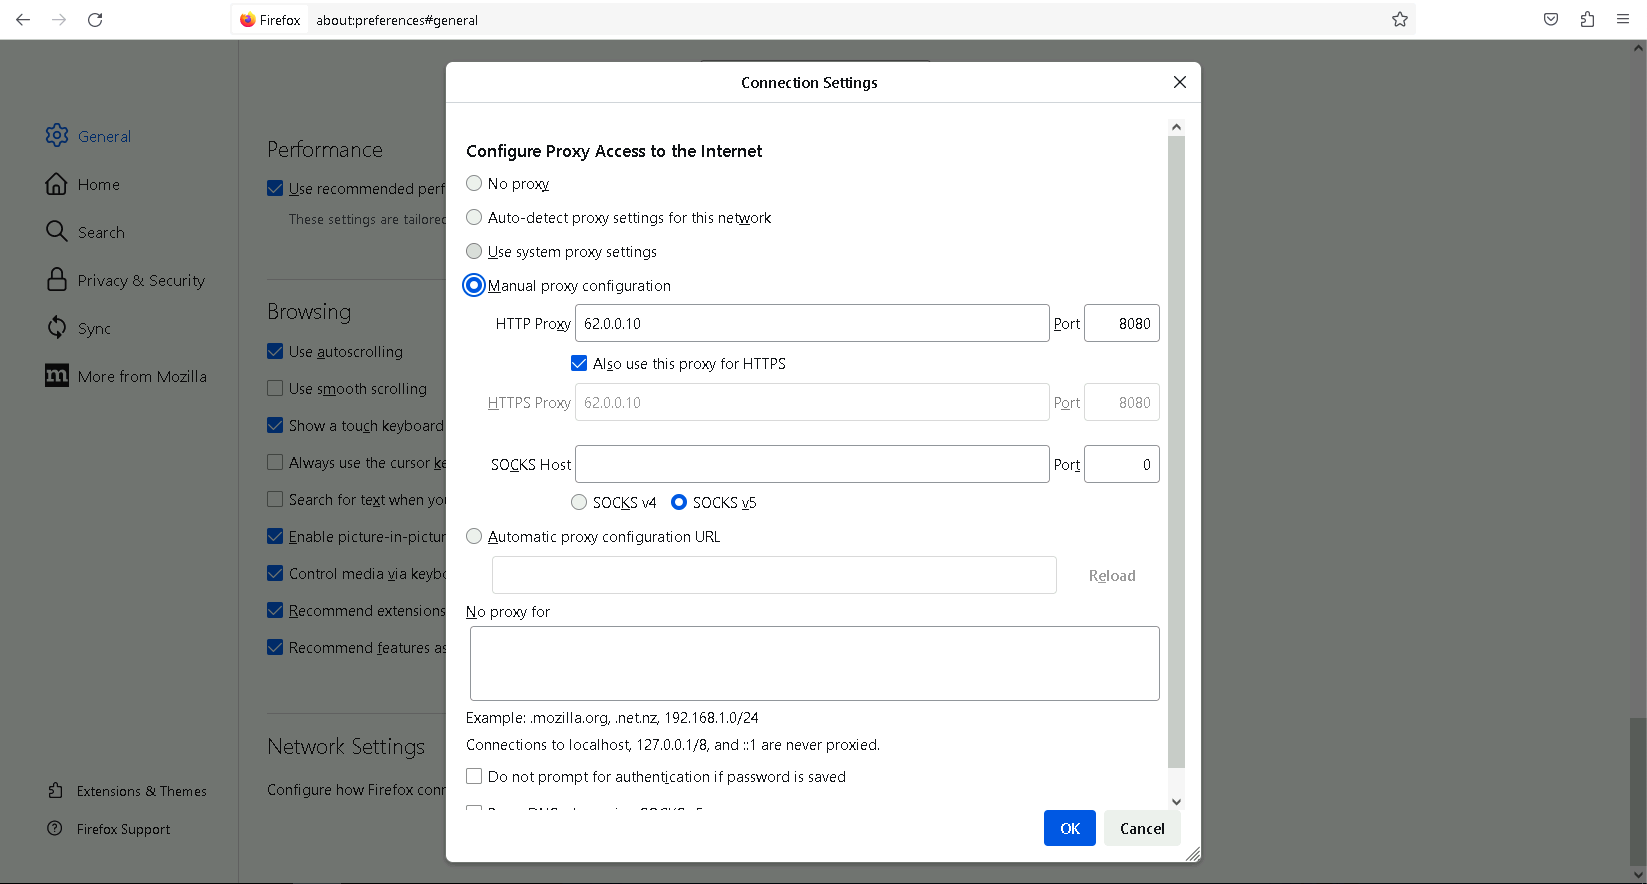Close the Connection Settings dialog
This screenshot has width=1647, height=884.
click(1180, 82)
